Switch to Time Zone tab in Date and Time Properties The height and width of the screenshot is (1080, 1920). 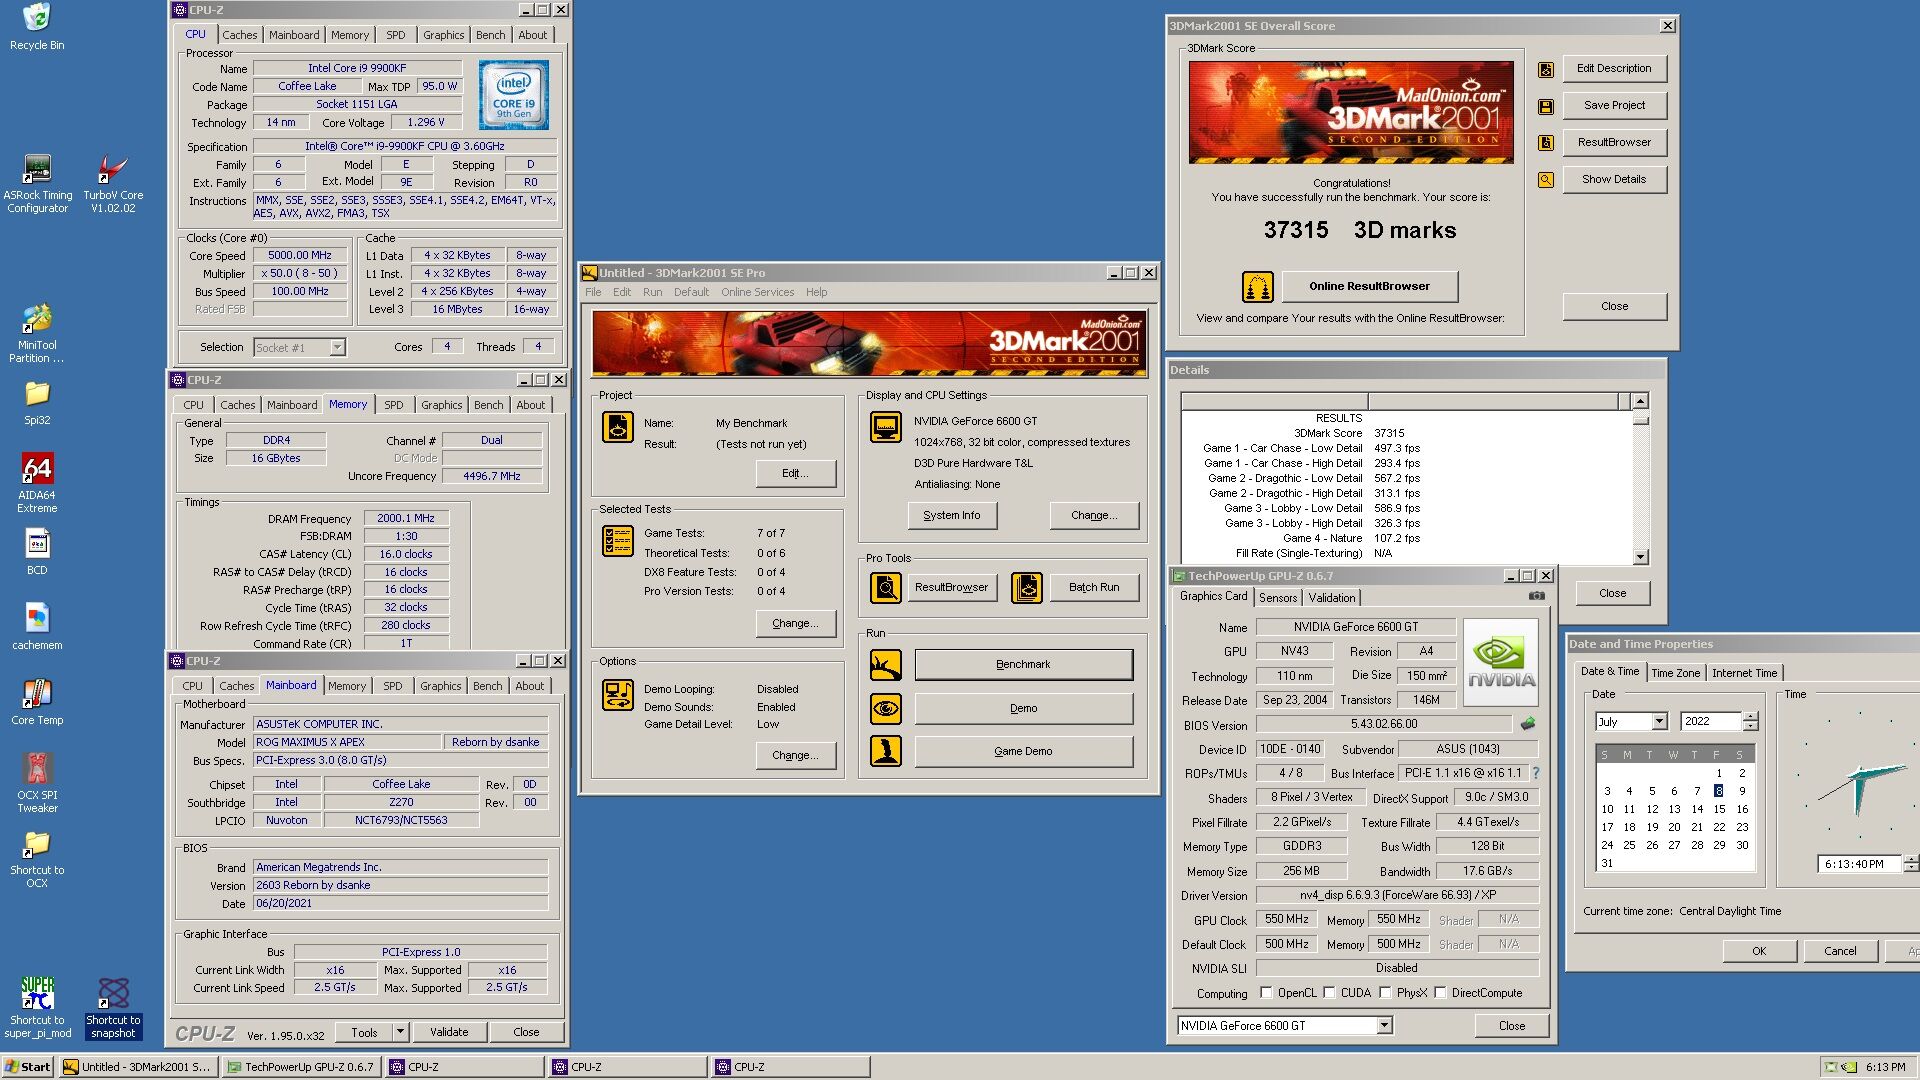pos(1675,673)
